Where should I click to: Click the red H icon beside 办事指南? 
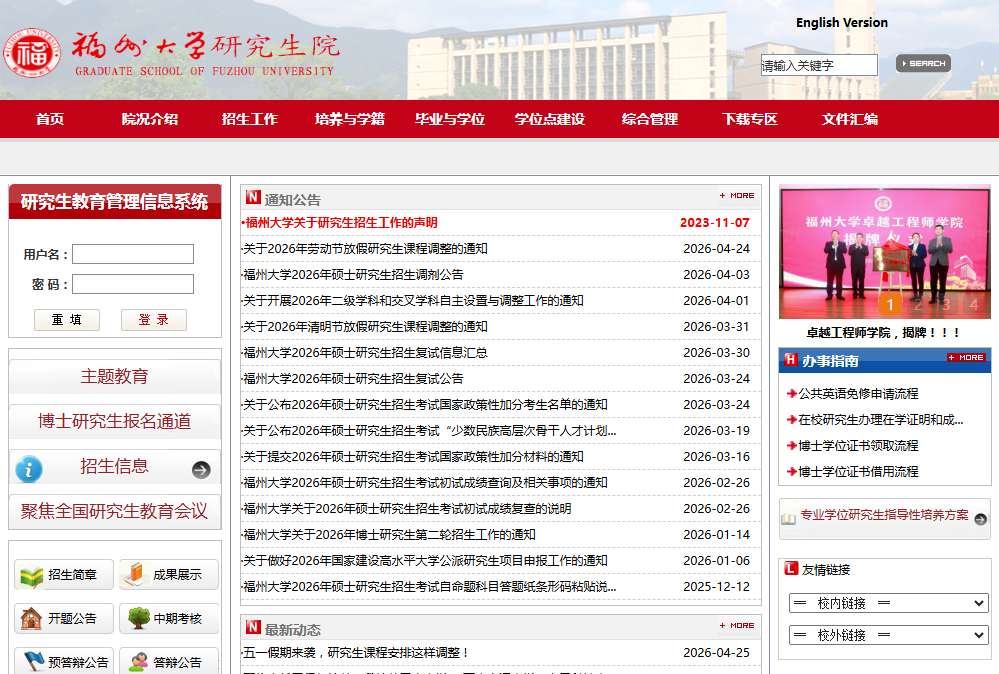point(791,360)
